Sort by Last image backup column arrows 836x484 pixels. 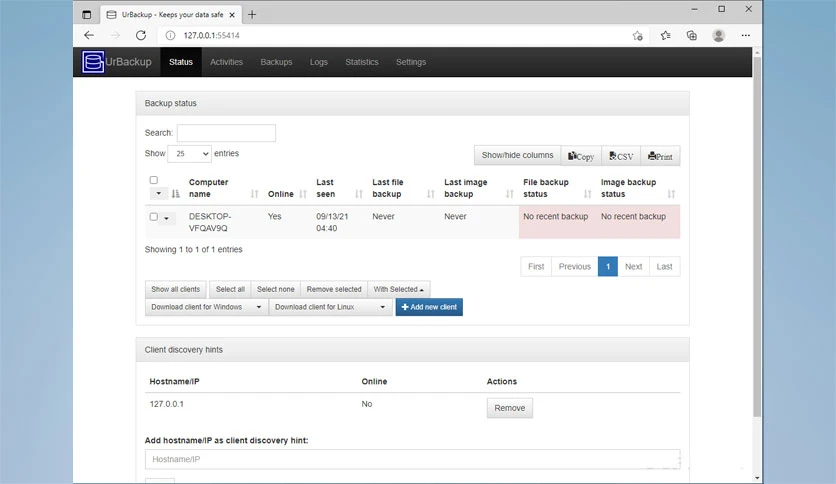point(510,194)
